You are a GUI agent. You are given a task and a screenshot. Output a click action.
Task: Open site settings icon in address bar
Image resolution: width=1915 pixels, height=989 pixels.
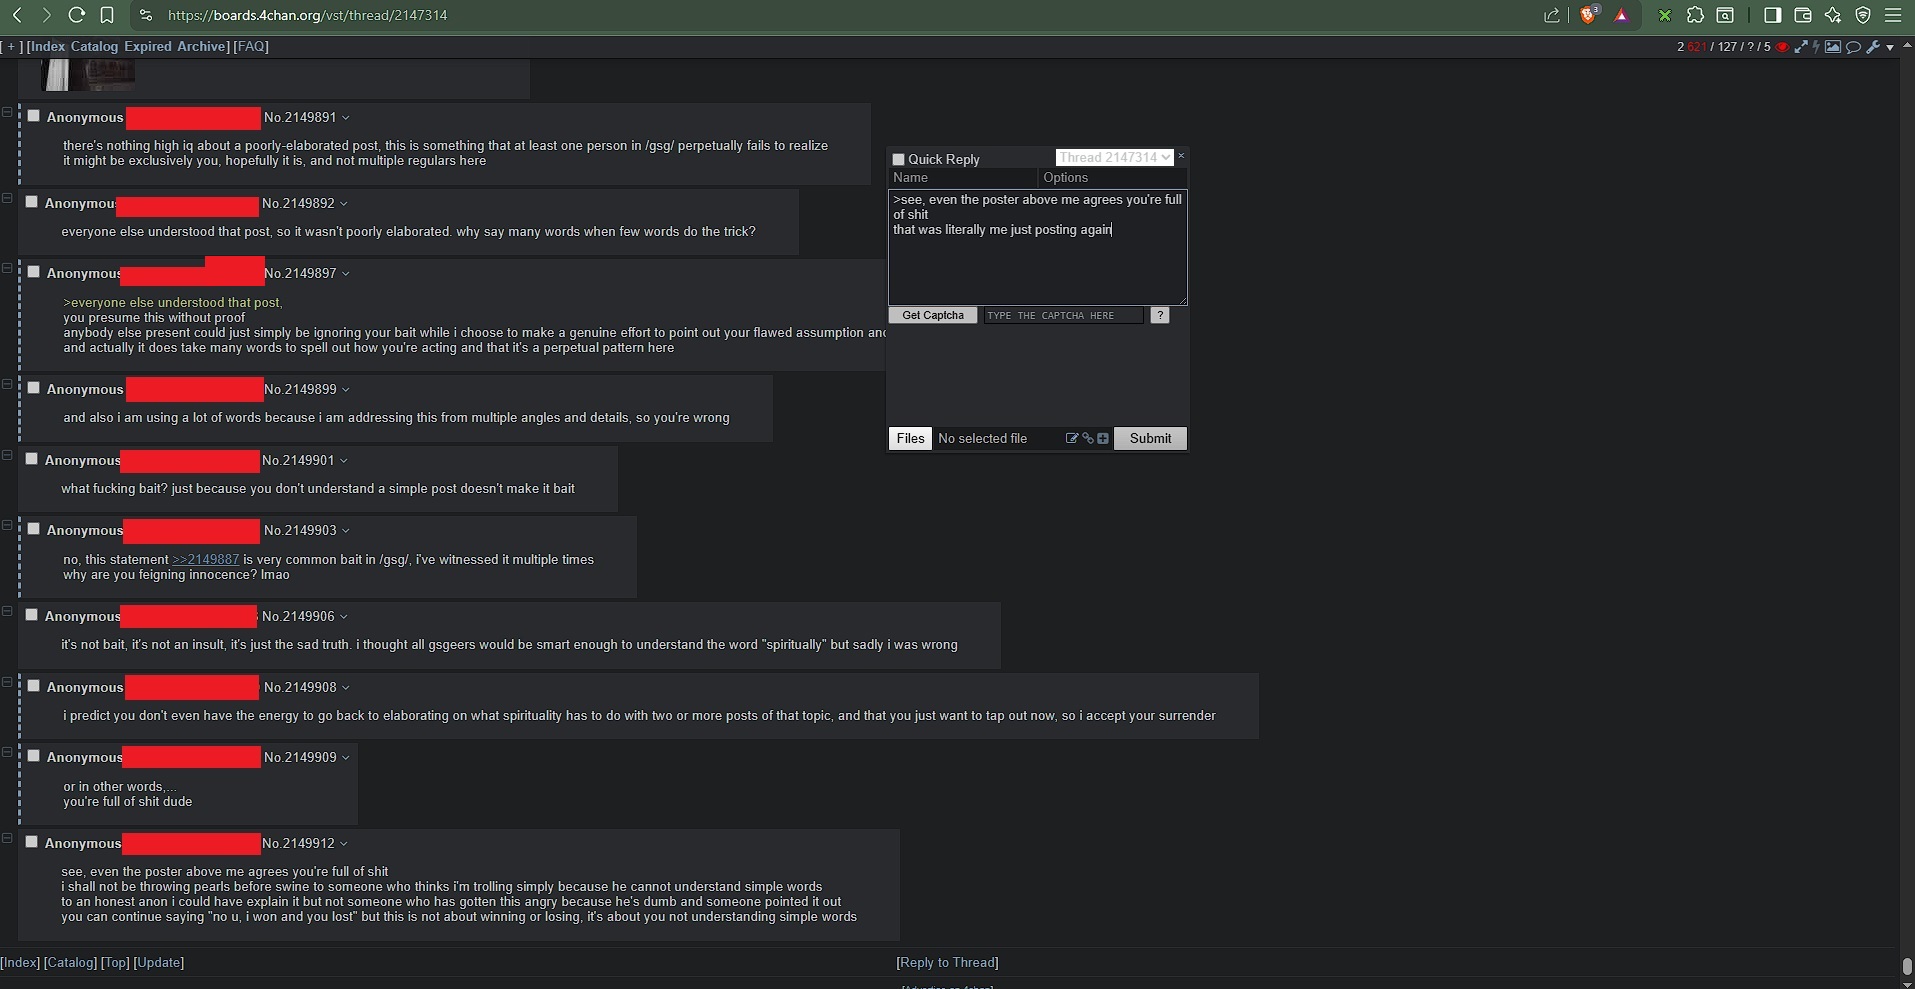click(146, 15)
